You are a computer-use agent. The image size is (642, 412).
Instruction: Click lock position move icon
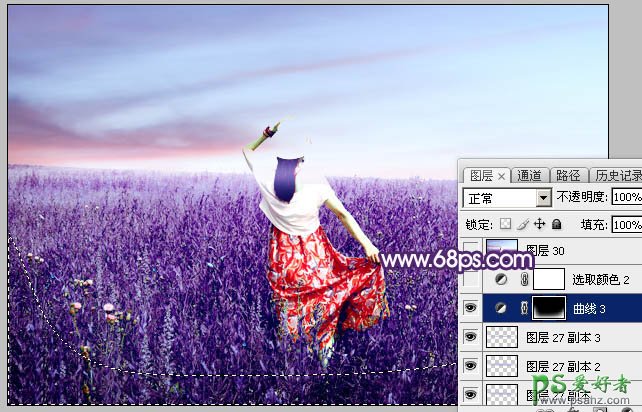540,225
